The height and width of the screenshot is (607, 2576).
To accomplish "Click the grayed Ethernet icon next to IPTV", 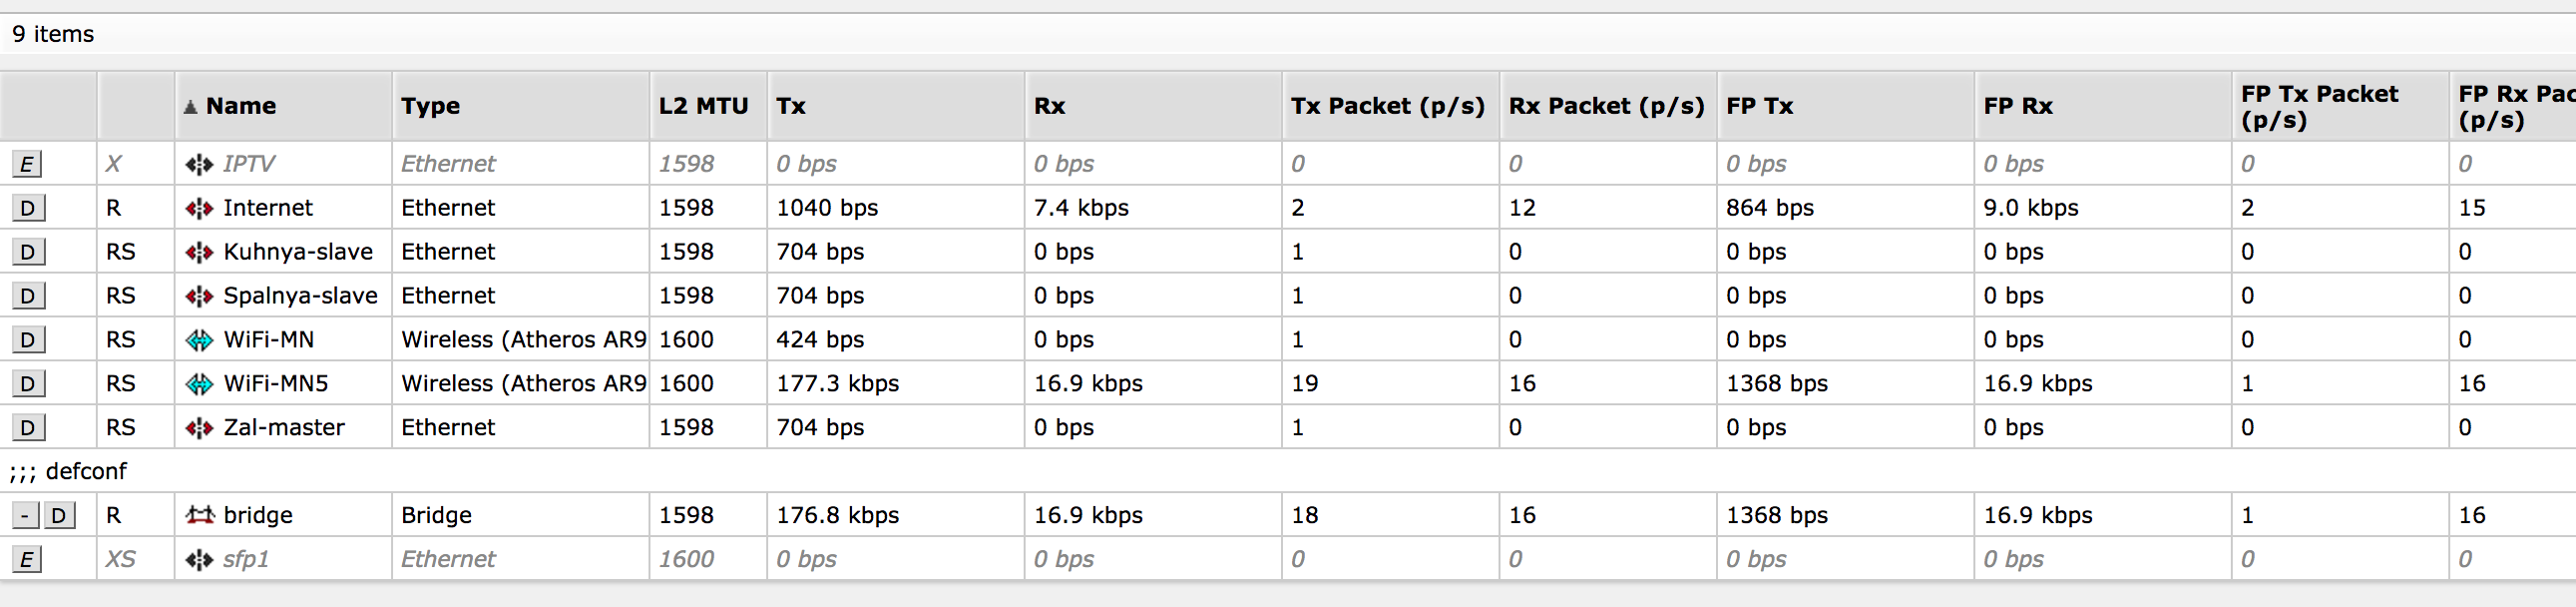I will click(x=199, y=163).
